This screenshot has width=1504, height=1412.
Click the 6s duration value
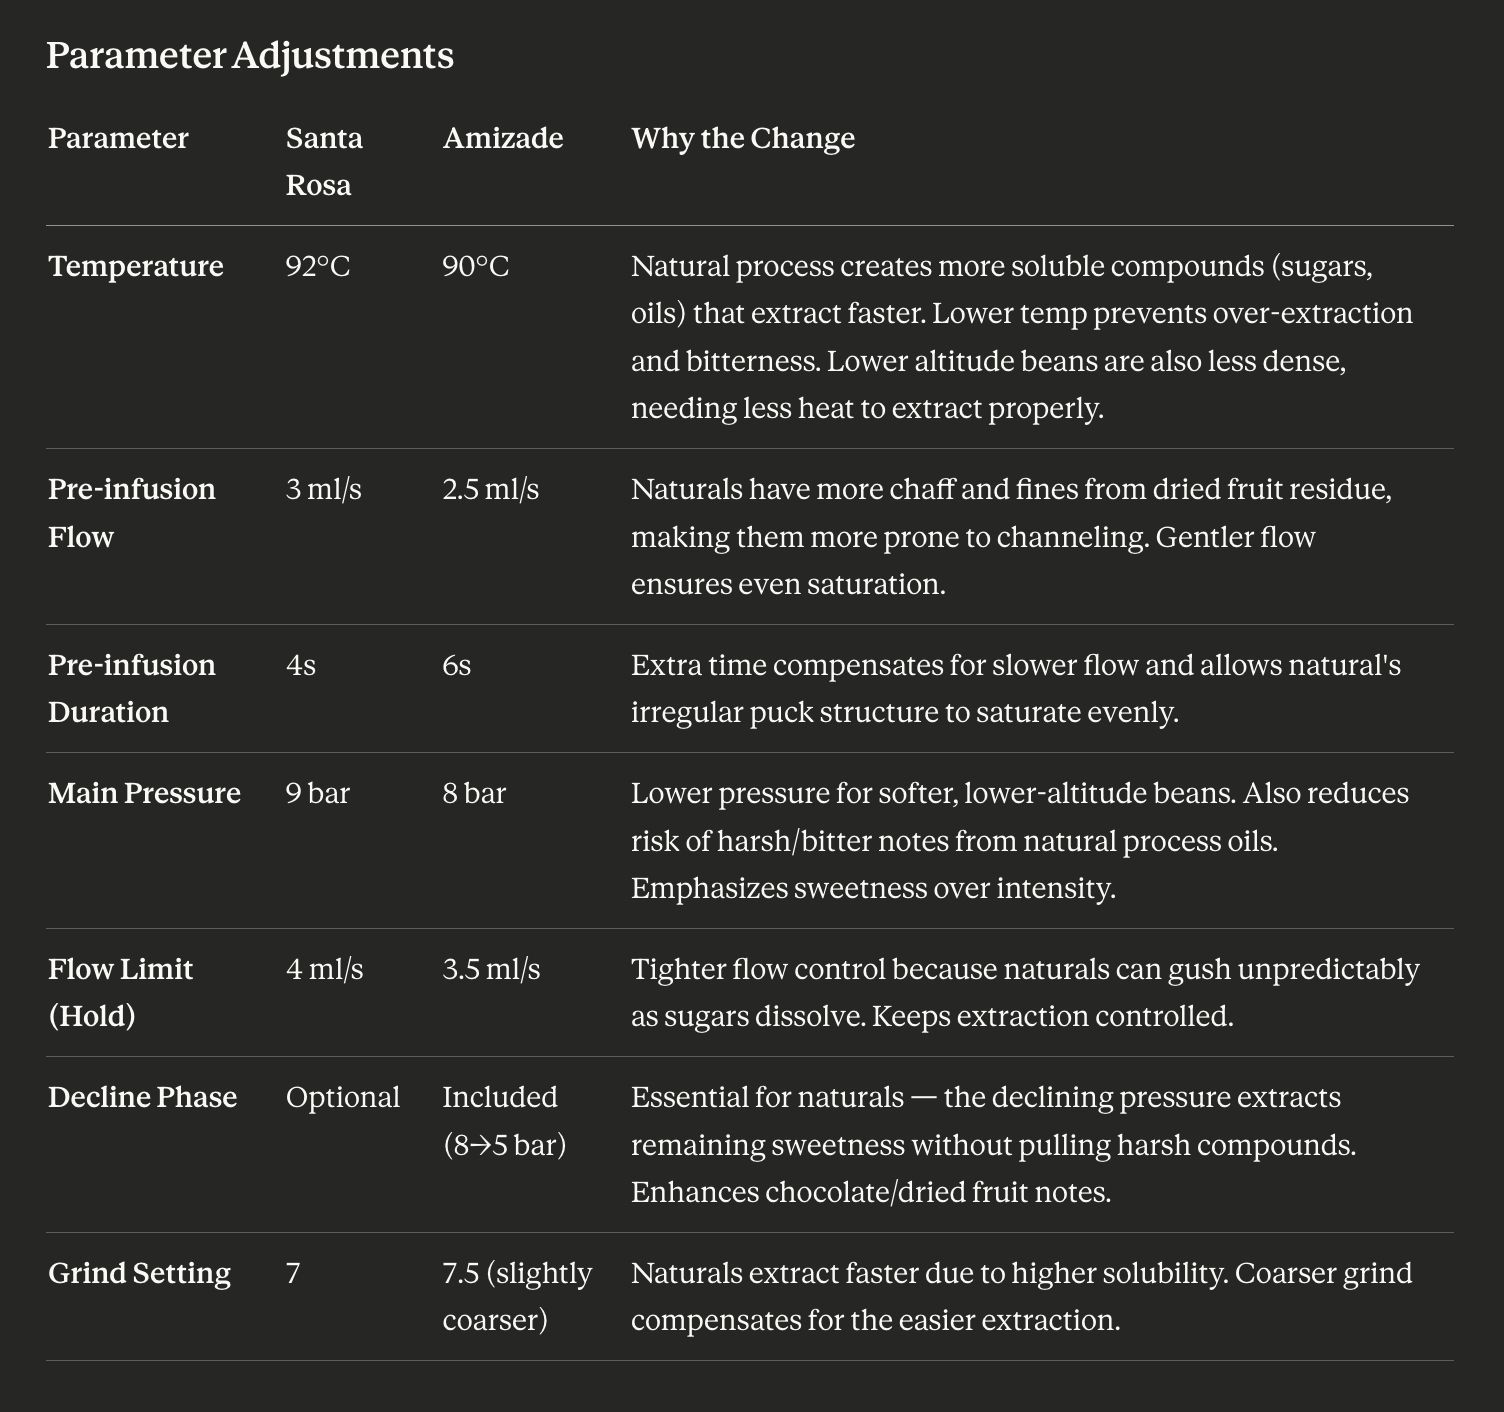point(457,665)
